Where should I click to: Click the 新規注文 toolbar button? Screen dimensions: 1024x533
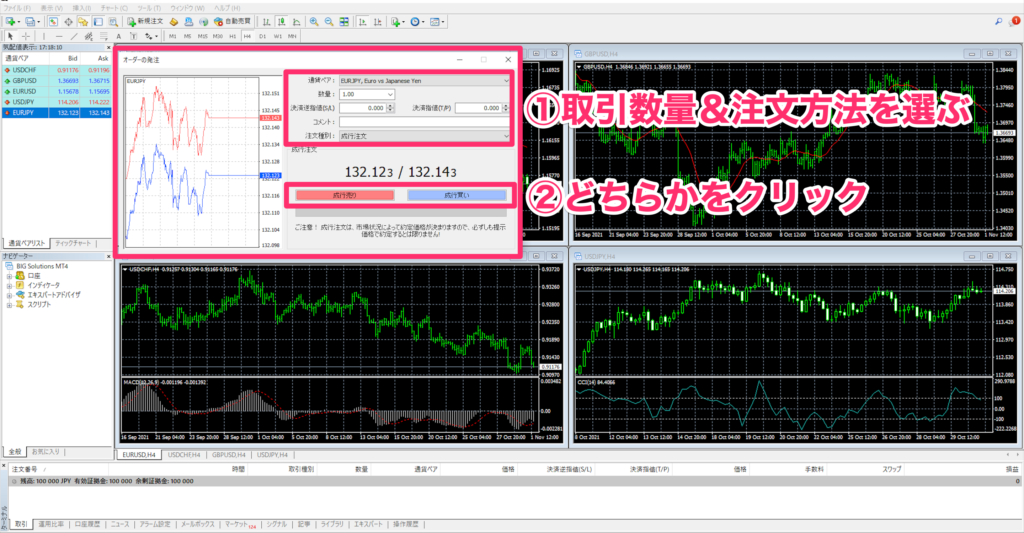(144, 22)
